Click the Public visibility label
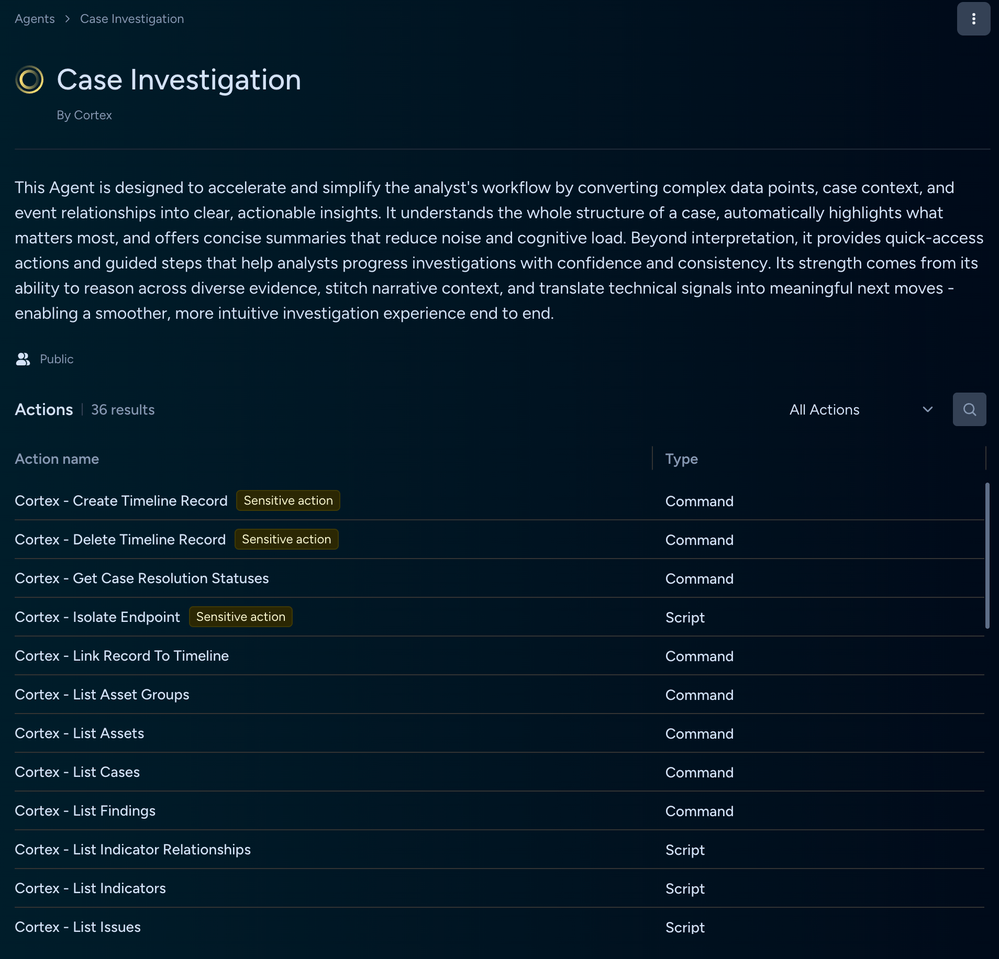The width and height of the screenshot is (999, 959). (57, 359)
